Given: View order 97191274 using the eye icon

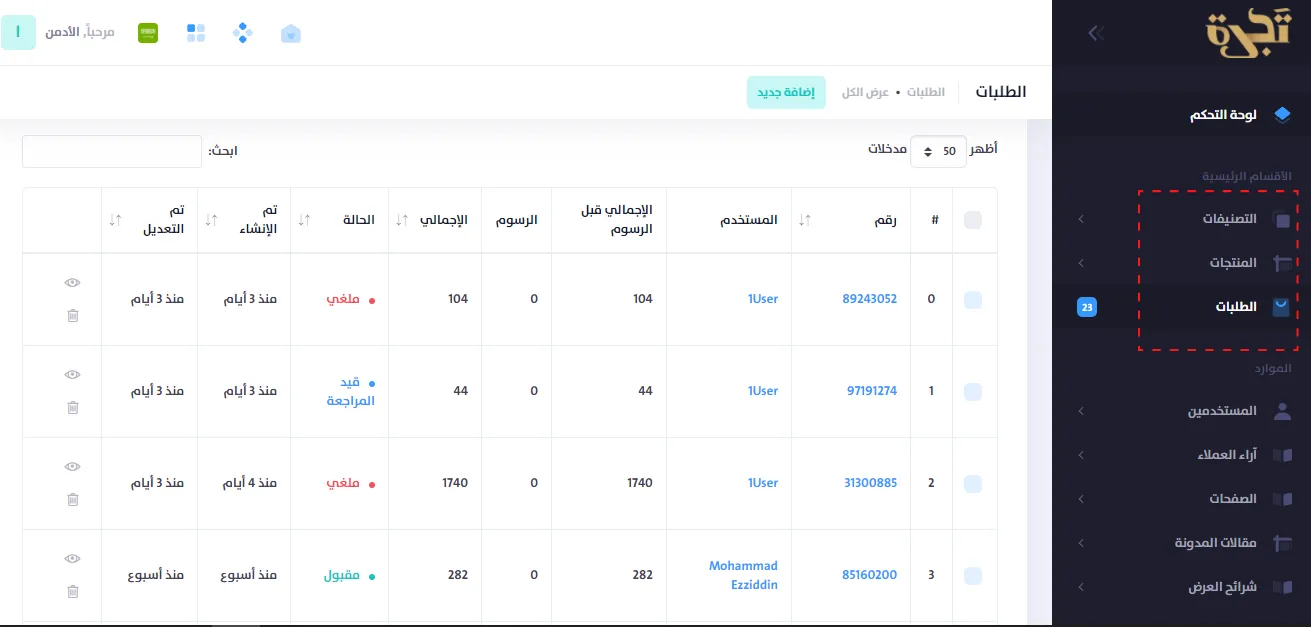Looking at the screenshot, I should (71, 374).
